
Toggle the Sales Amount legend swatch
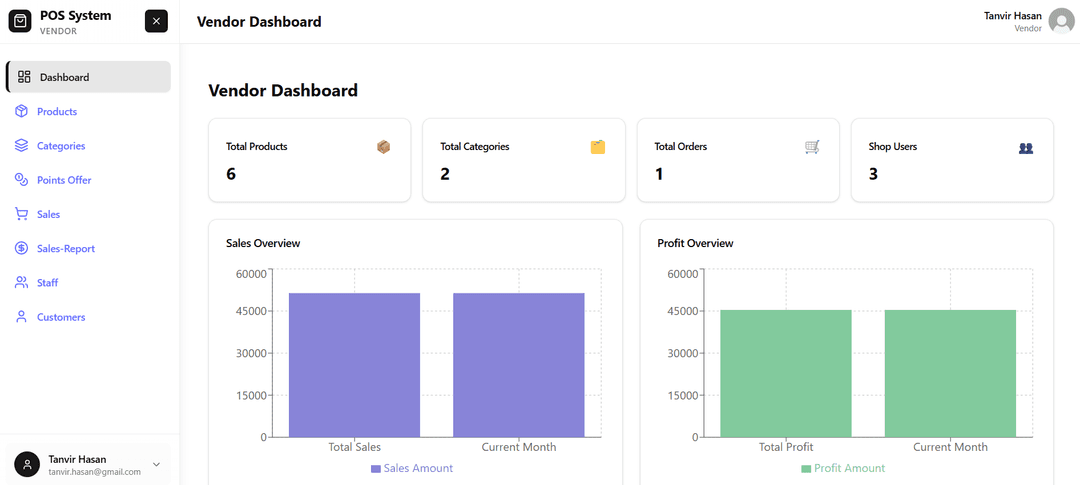coord(376,468)
